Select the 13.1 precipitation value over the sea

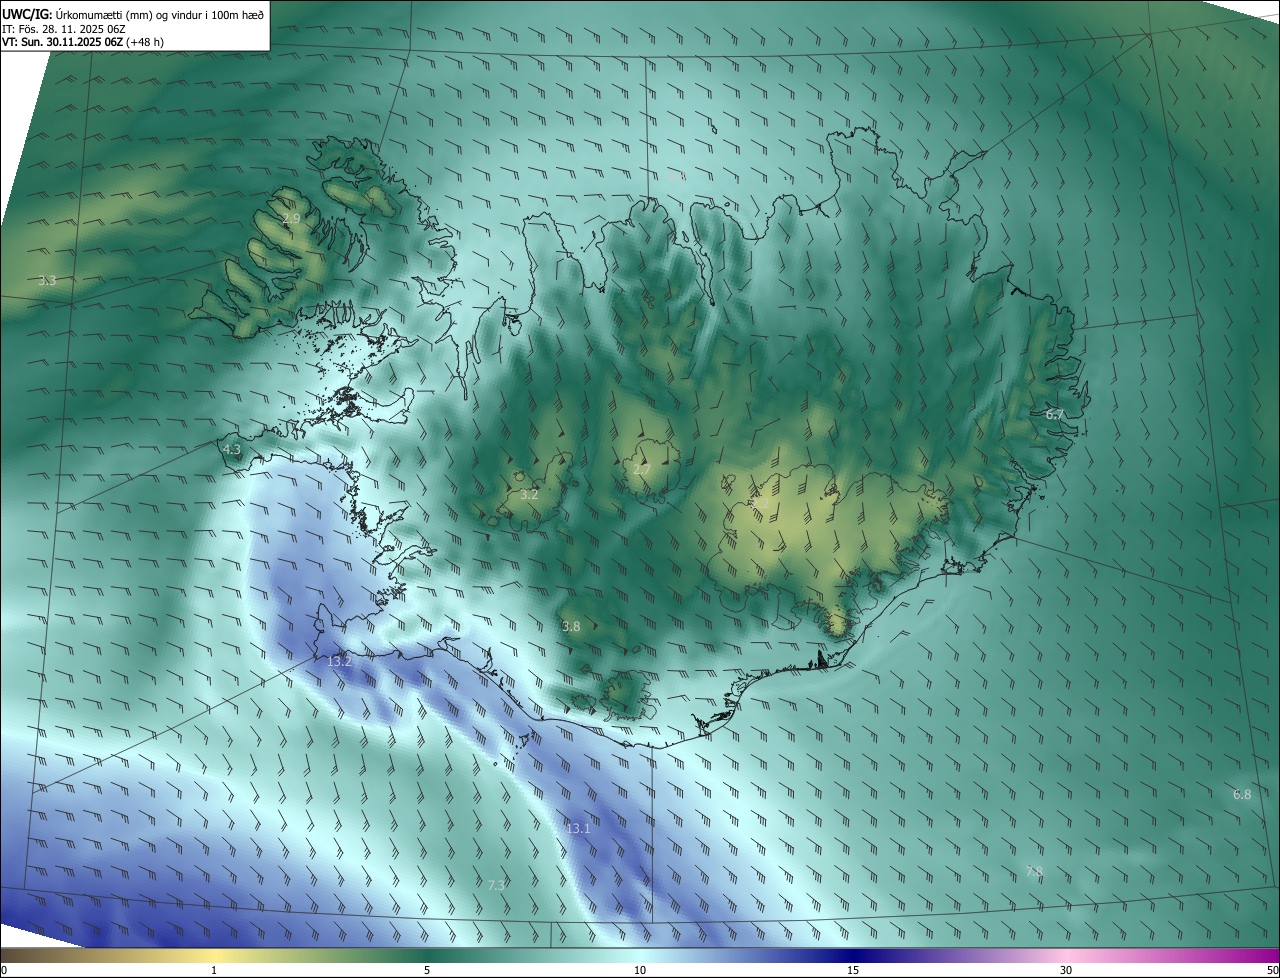pos(578,828)
